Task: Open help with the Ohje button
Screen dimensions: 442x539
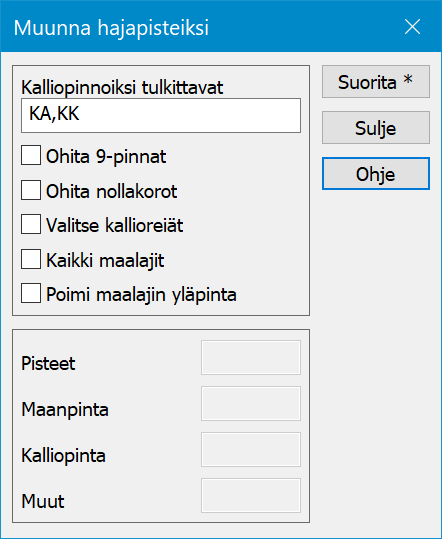Action: point(376,174)
